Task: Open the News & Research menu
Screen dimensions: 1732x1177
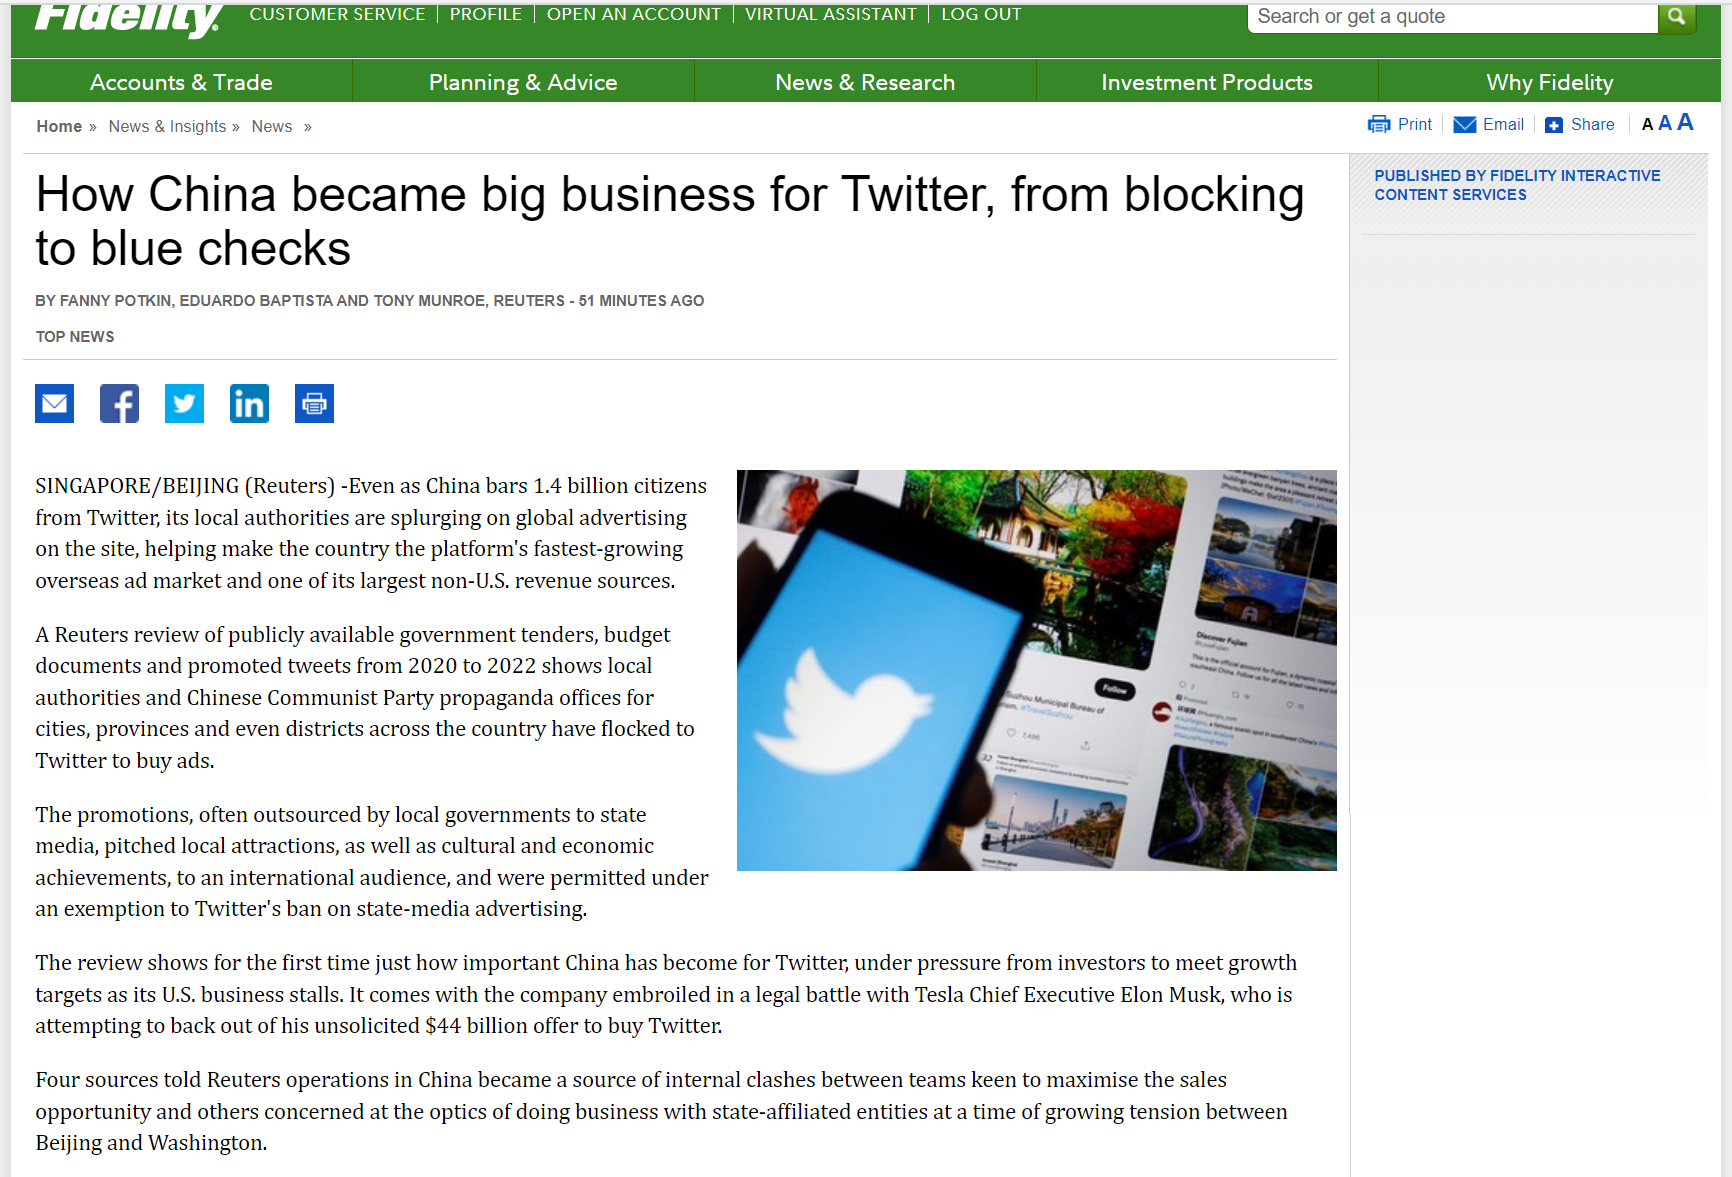Action: 865,82
